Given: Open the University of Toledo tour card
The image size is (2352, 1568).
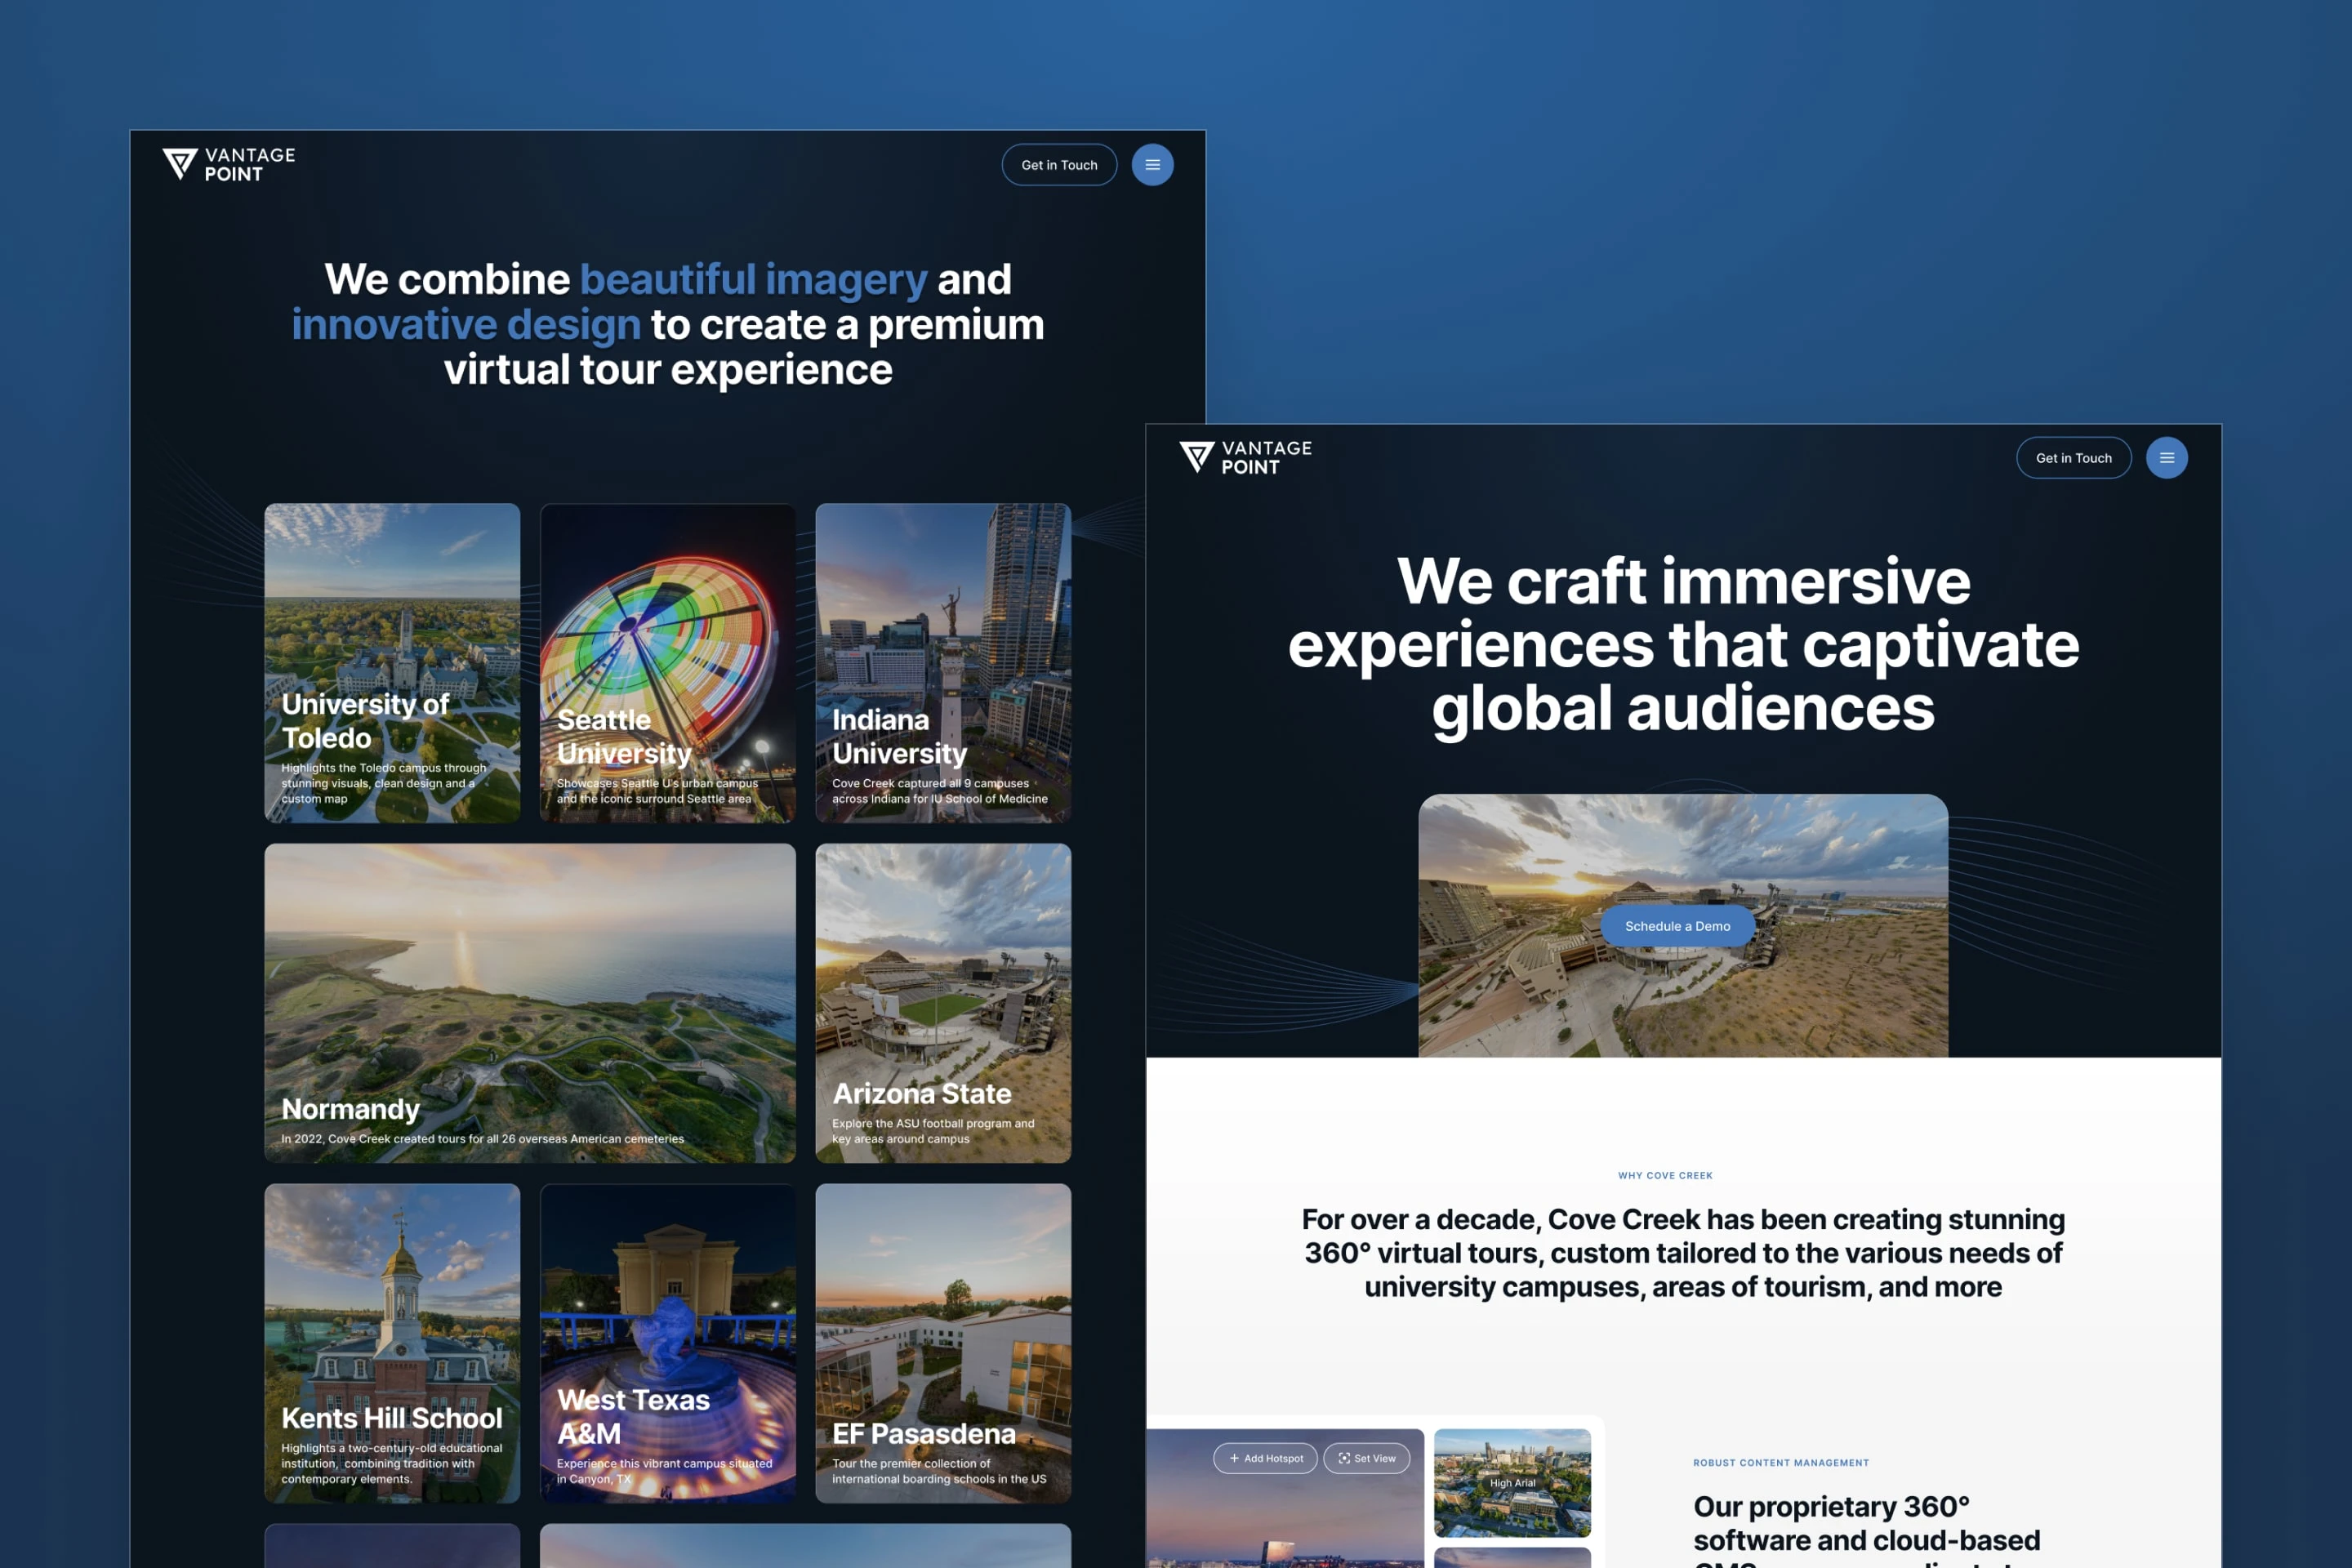Looking at the screenshot, I should click(x=392, y=662).
